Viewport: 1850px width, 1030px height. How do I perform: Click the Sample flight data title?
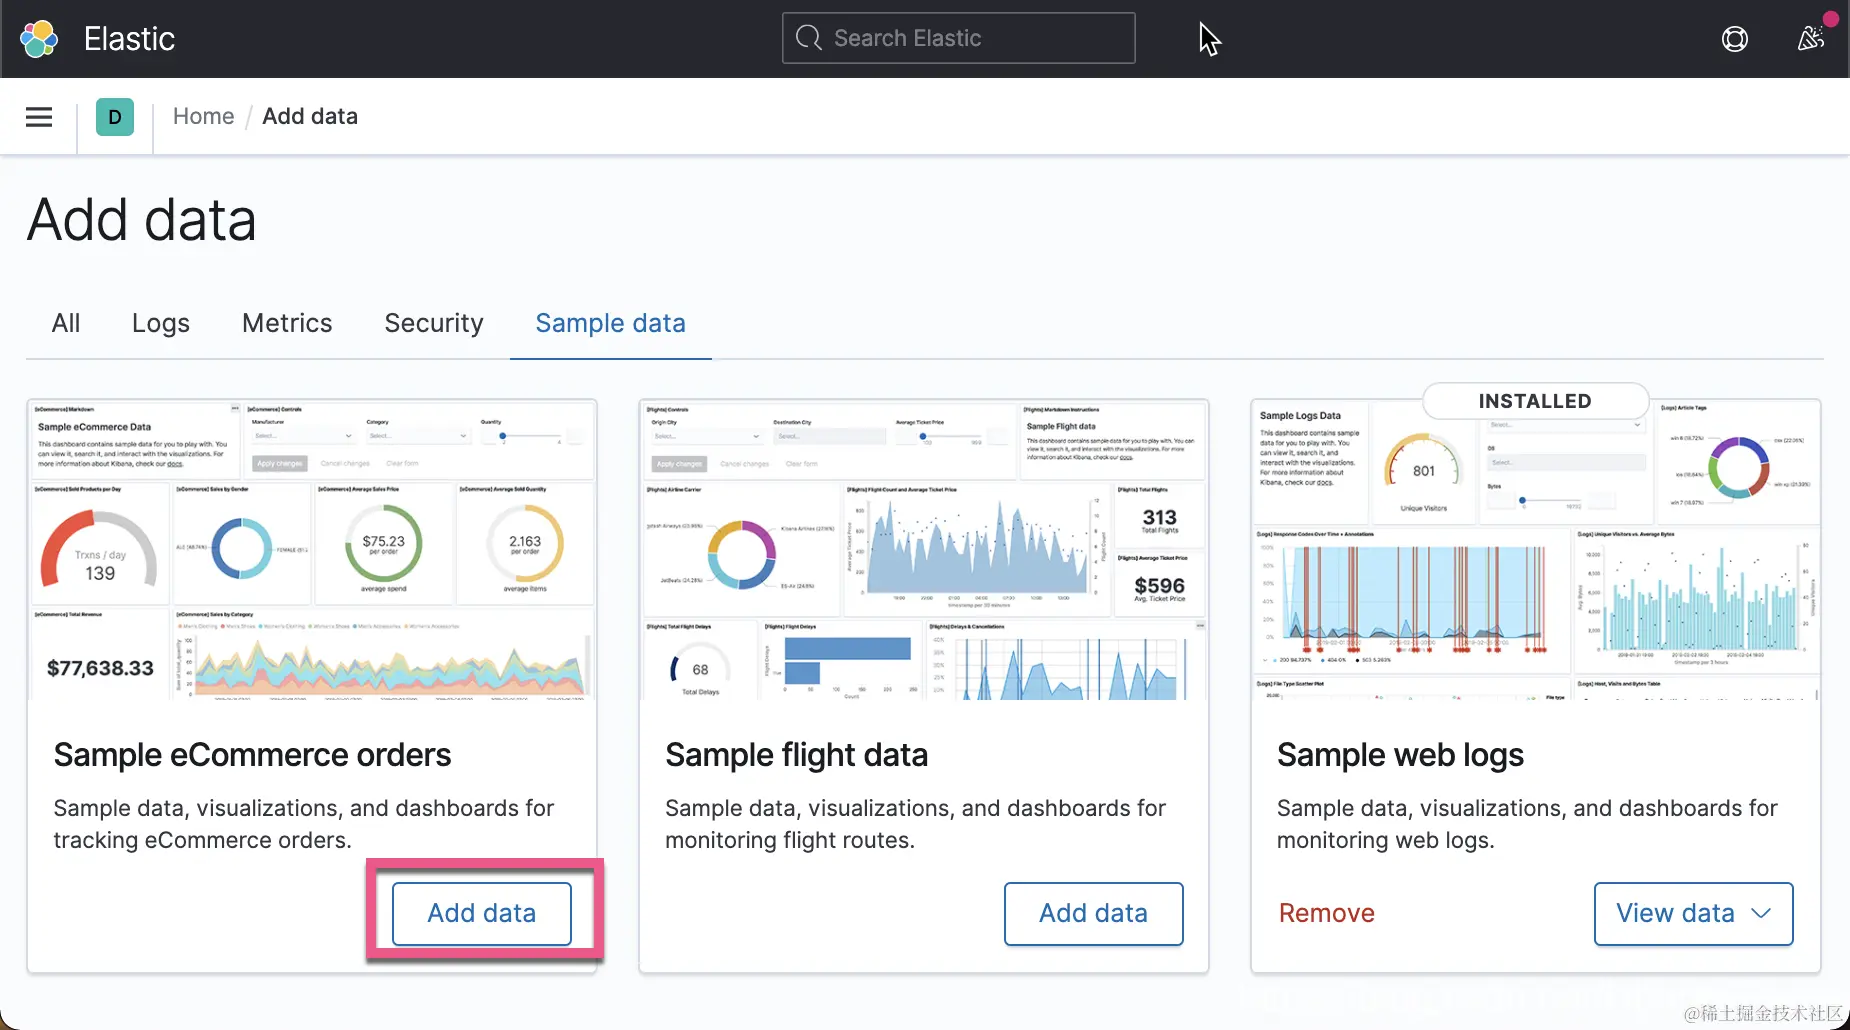click(x=797, y=755)
